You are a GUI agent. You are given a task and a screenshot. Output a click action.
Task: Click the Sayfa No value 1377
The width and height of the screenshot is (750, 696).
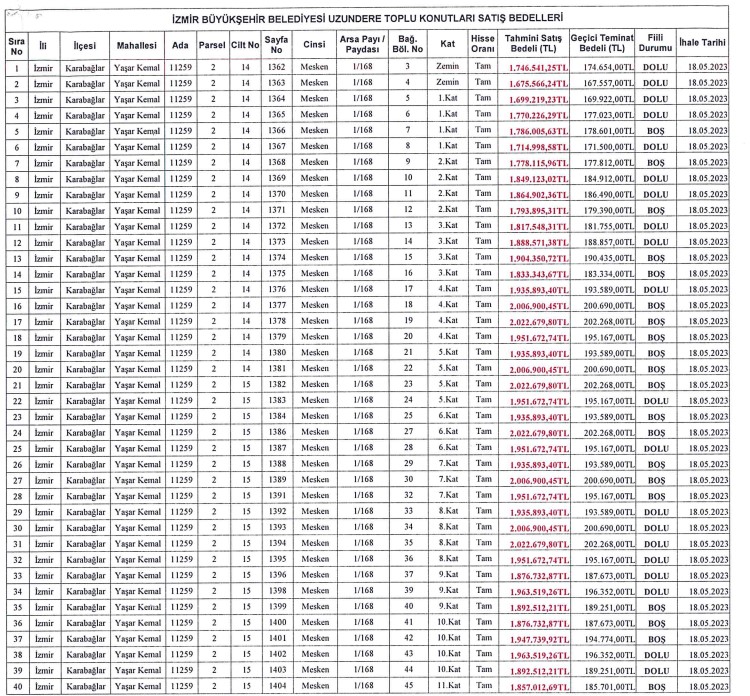coord(277,305)
